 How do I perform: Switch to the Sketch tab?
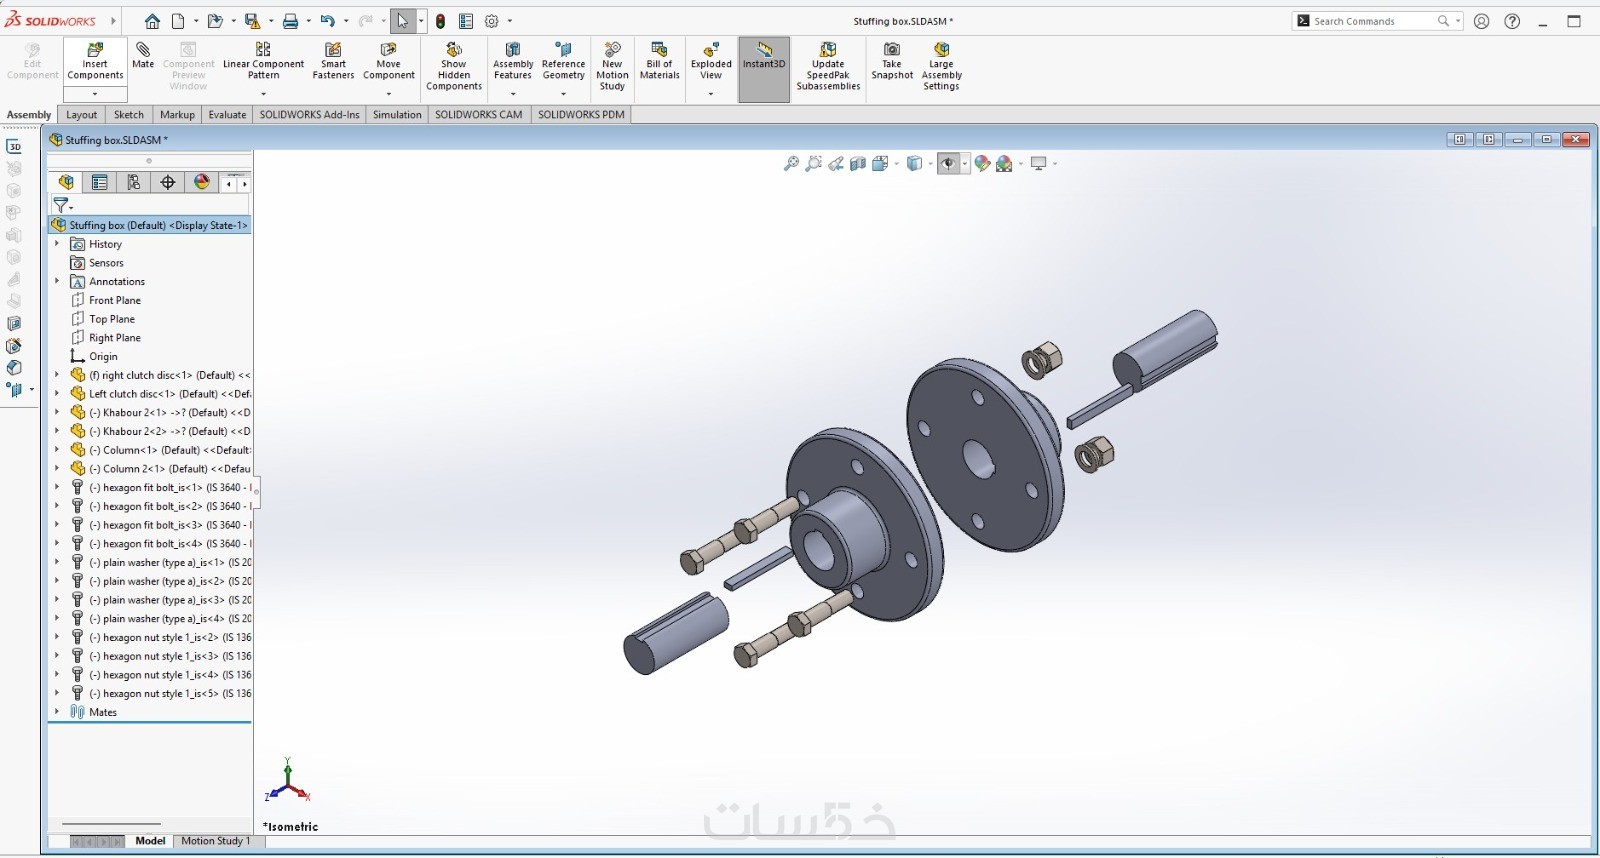(129, 115)
